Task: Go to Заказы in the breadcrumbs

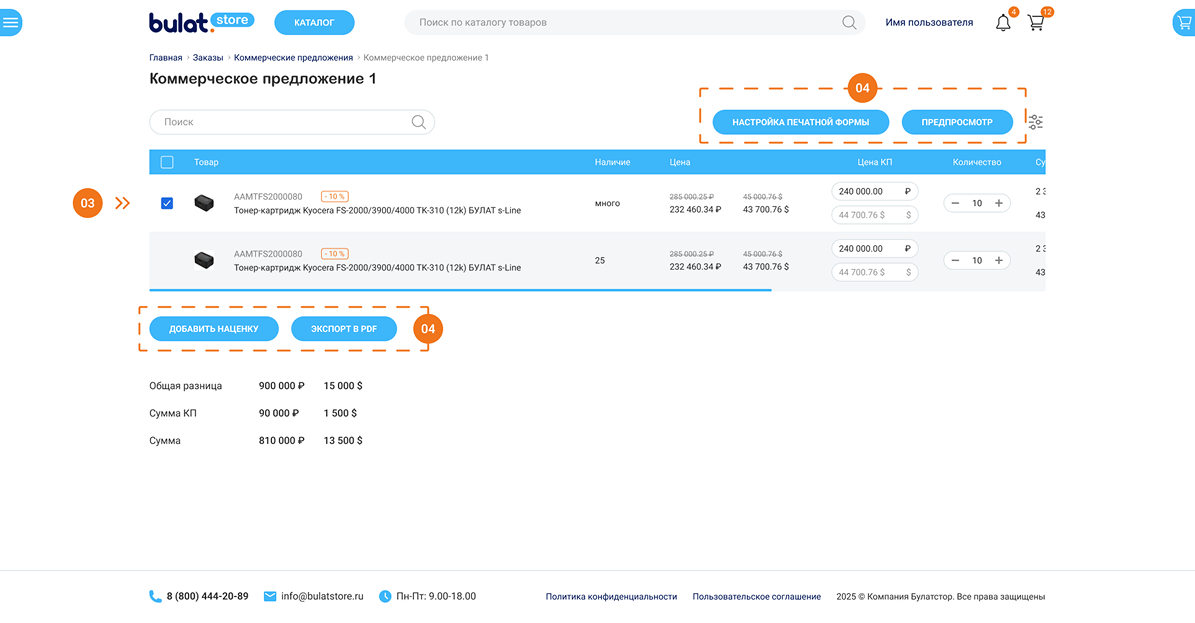Action: tap(208, 58)
